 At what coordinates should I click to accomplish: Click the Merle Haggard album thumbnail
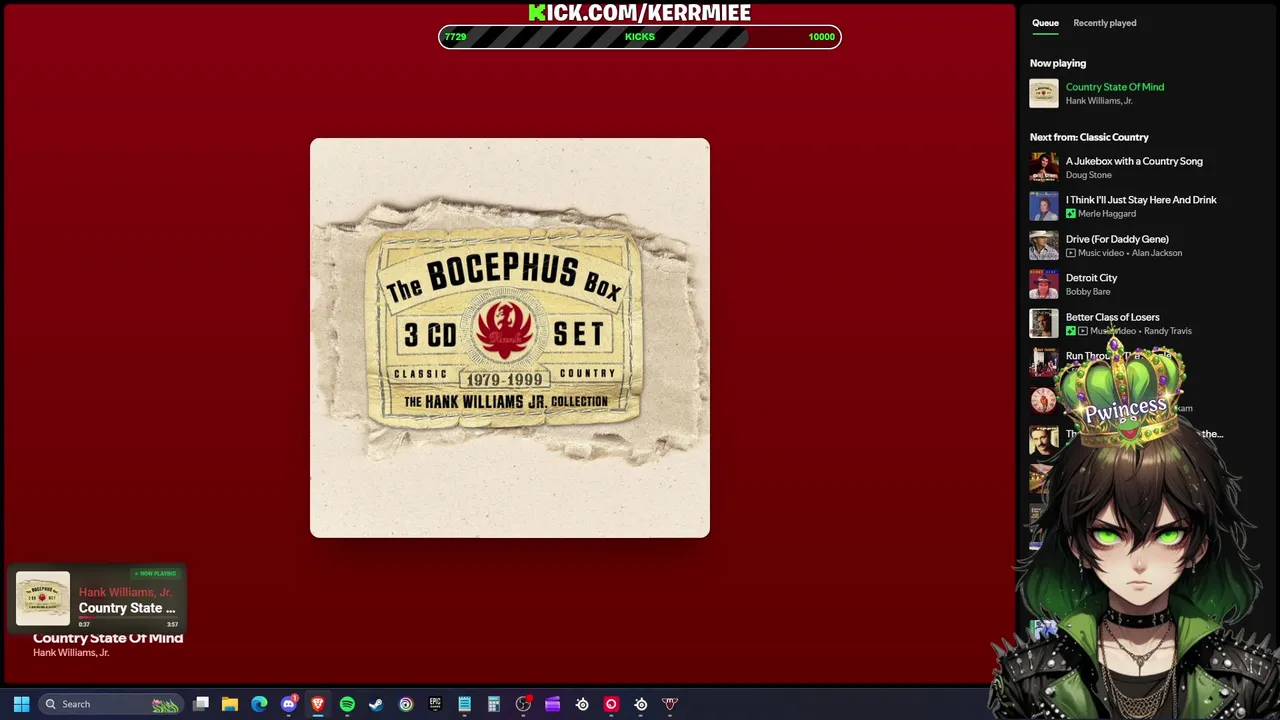click(x=1044, y=206)
